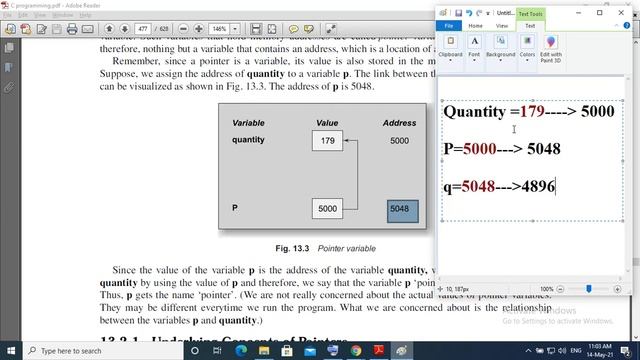
Task: Open the bookmarks panel in Reader sidebar
Action: [x=9, y=68]
